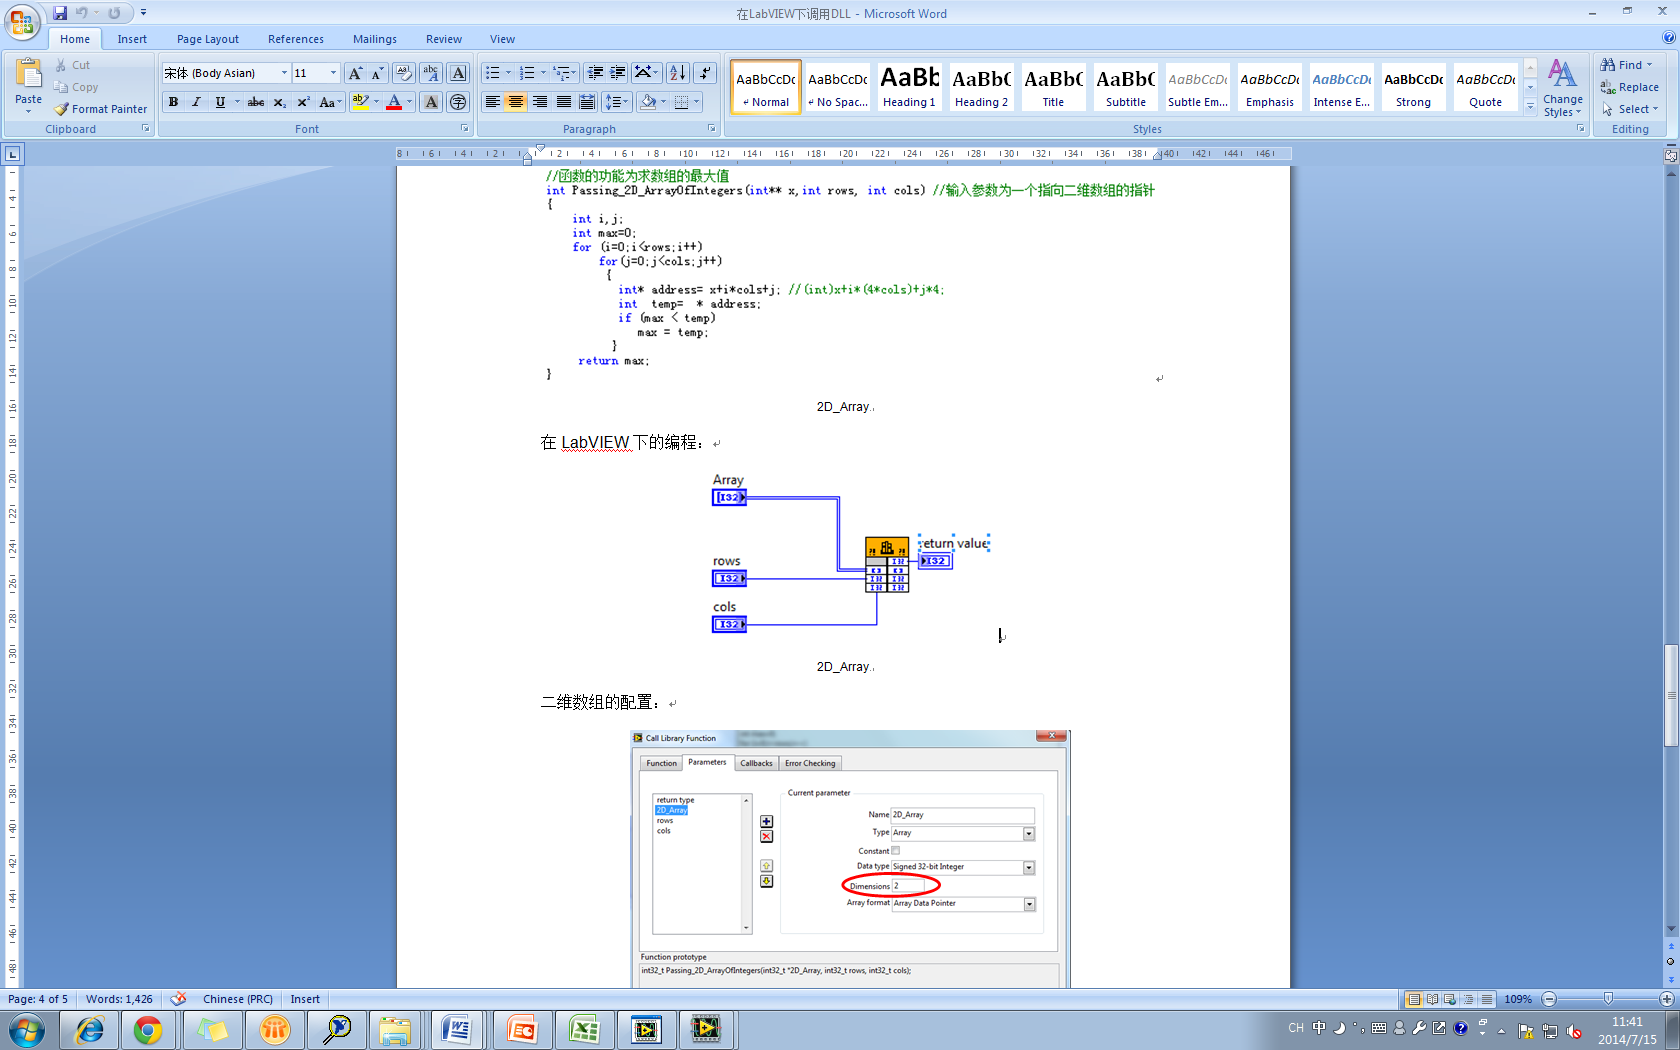Click the Find button
The image size is (1680, 1050).
click(x=1626, y=65)
